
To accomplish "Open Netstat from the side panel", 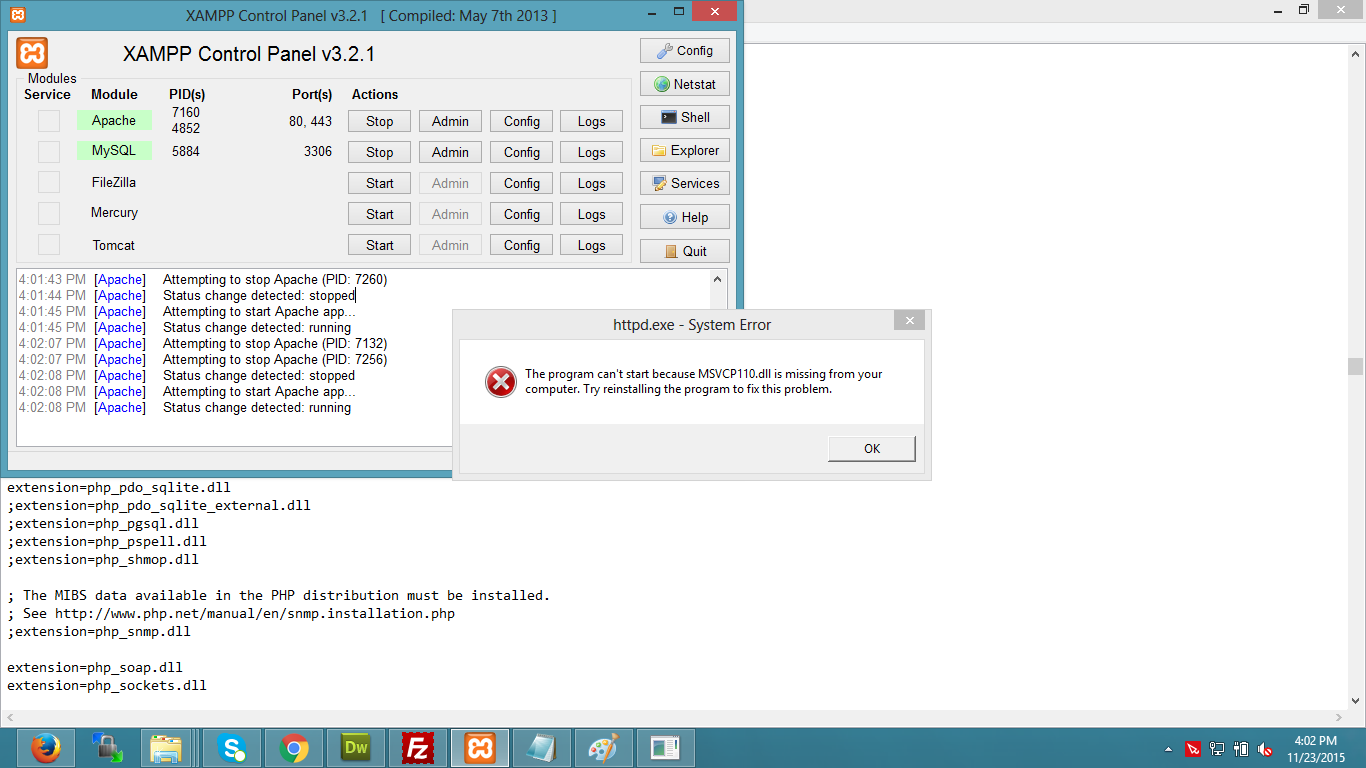I will tap(685, 84).
